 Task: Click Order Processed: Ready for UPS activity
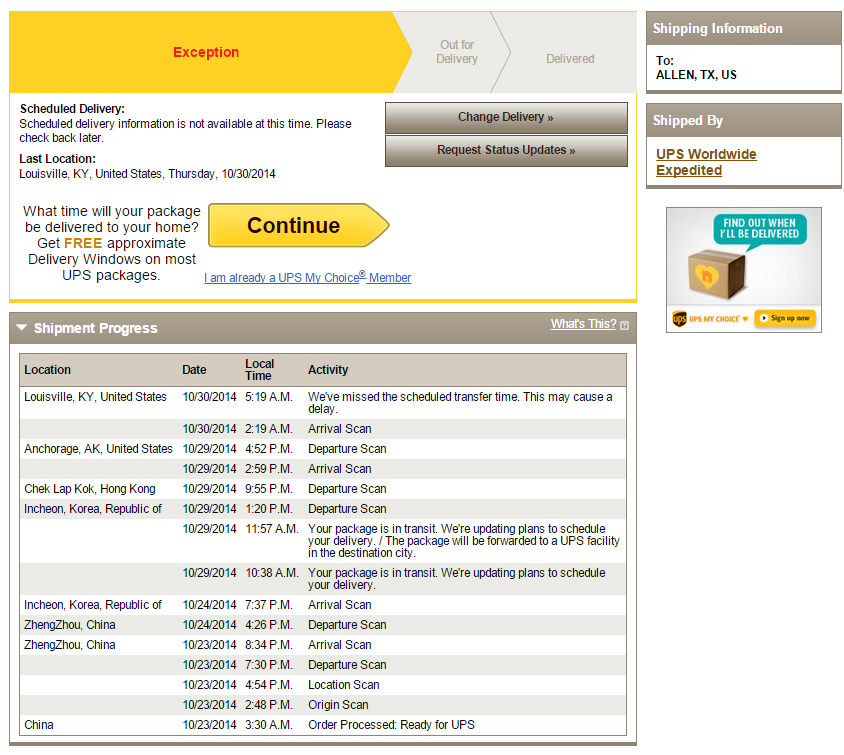click(391, 725)
